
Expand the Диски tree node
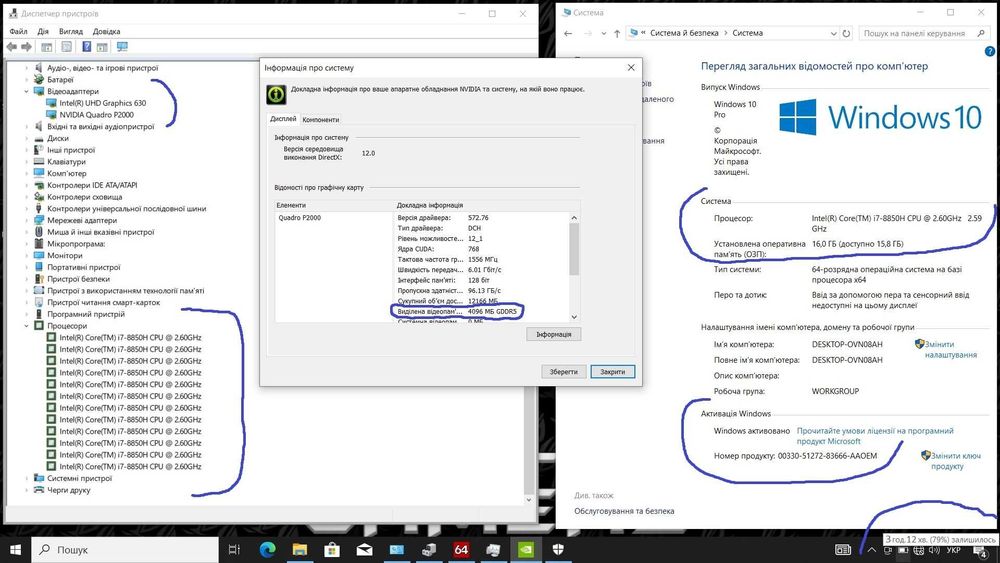tap(27, 138)
